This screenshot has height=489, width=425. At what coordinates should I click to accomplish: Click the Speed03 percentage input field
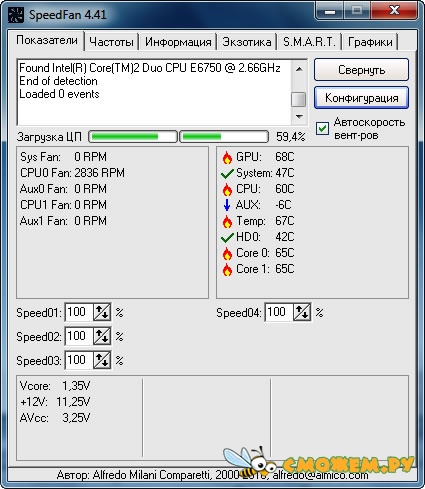tap(79, 360)
